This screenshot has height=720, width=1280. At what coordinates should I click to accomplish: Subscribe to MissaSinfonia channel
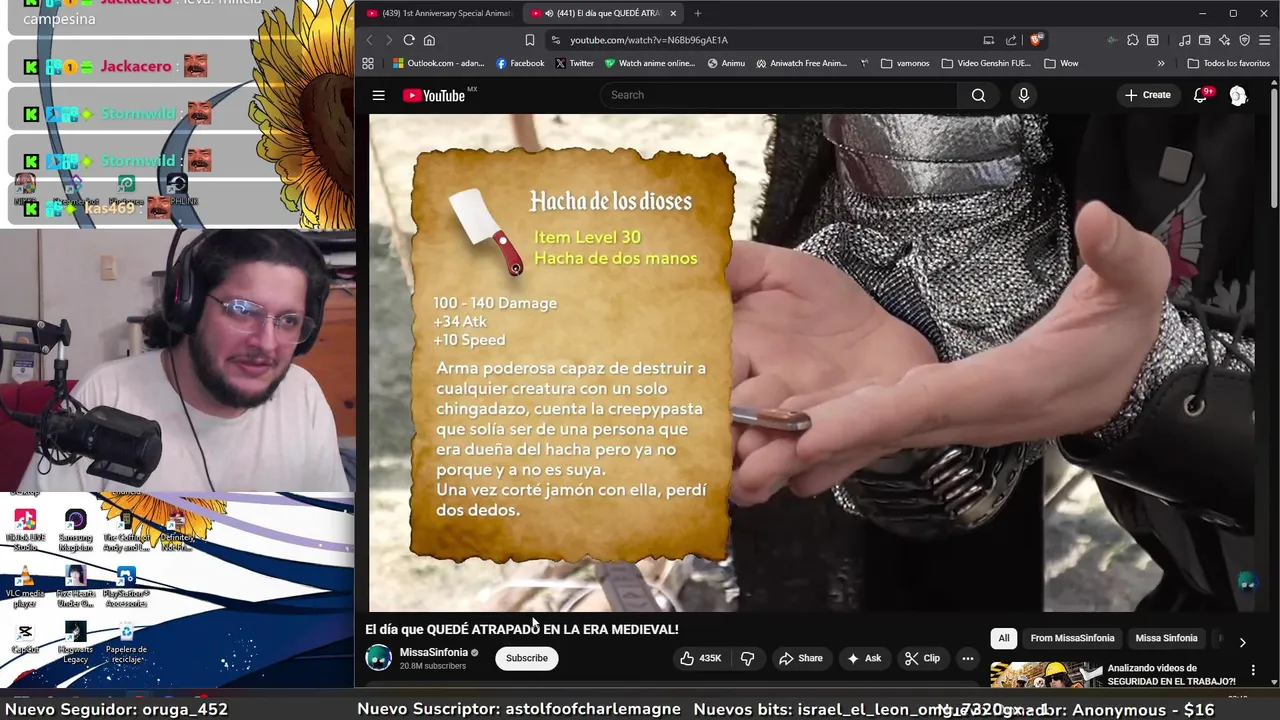(526, 658)
